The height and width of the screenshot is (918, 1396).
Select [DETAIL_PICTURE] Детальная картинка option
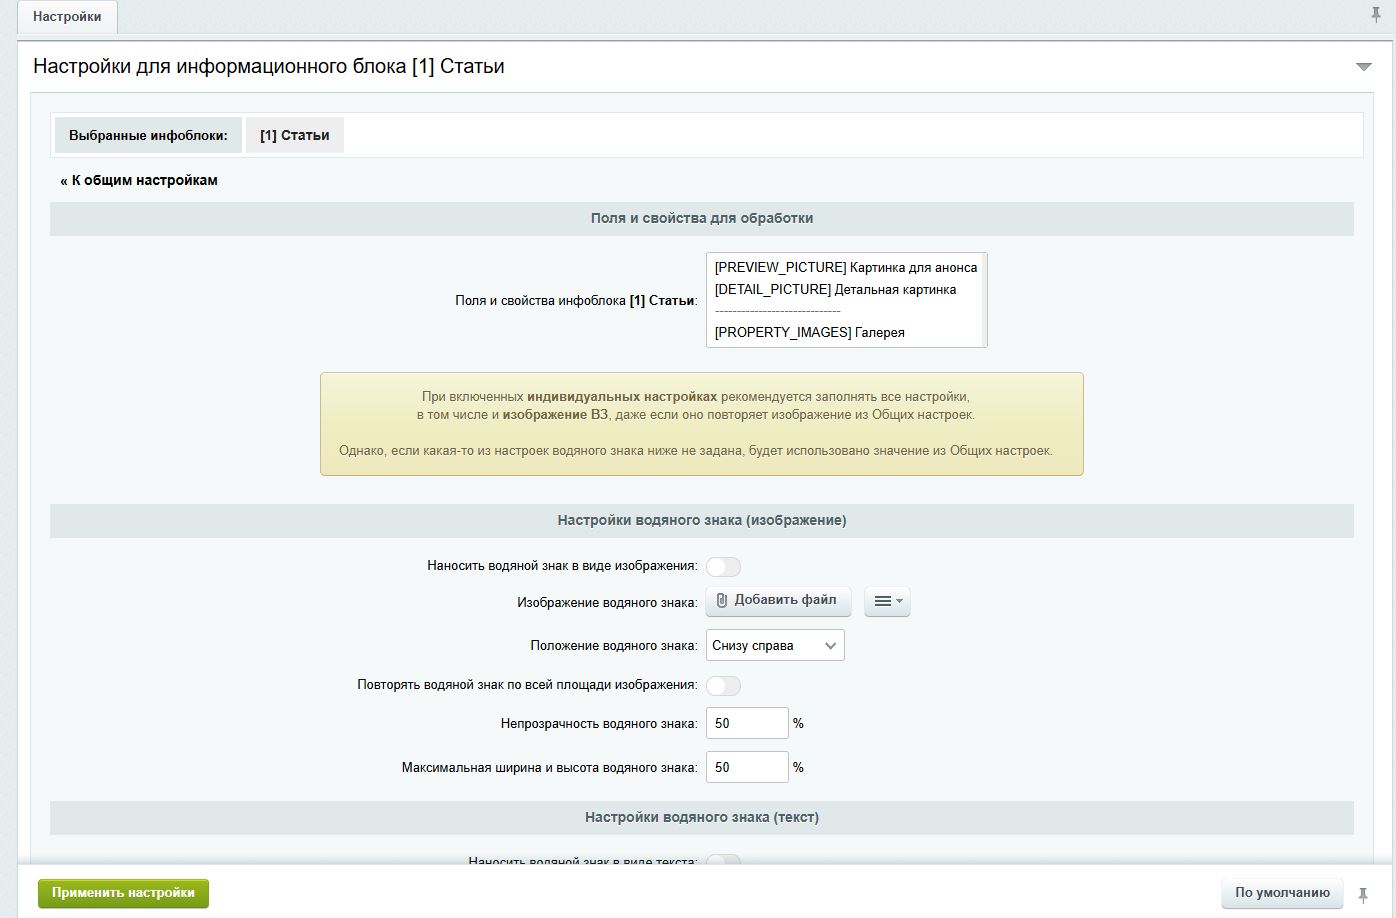tap(835, 289)
